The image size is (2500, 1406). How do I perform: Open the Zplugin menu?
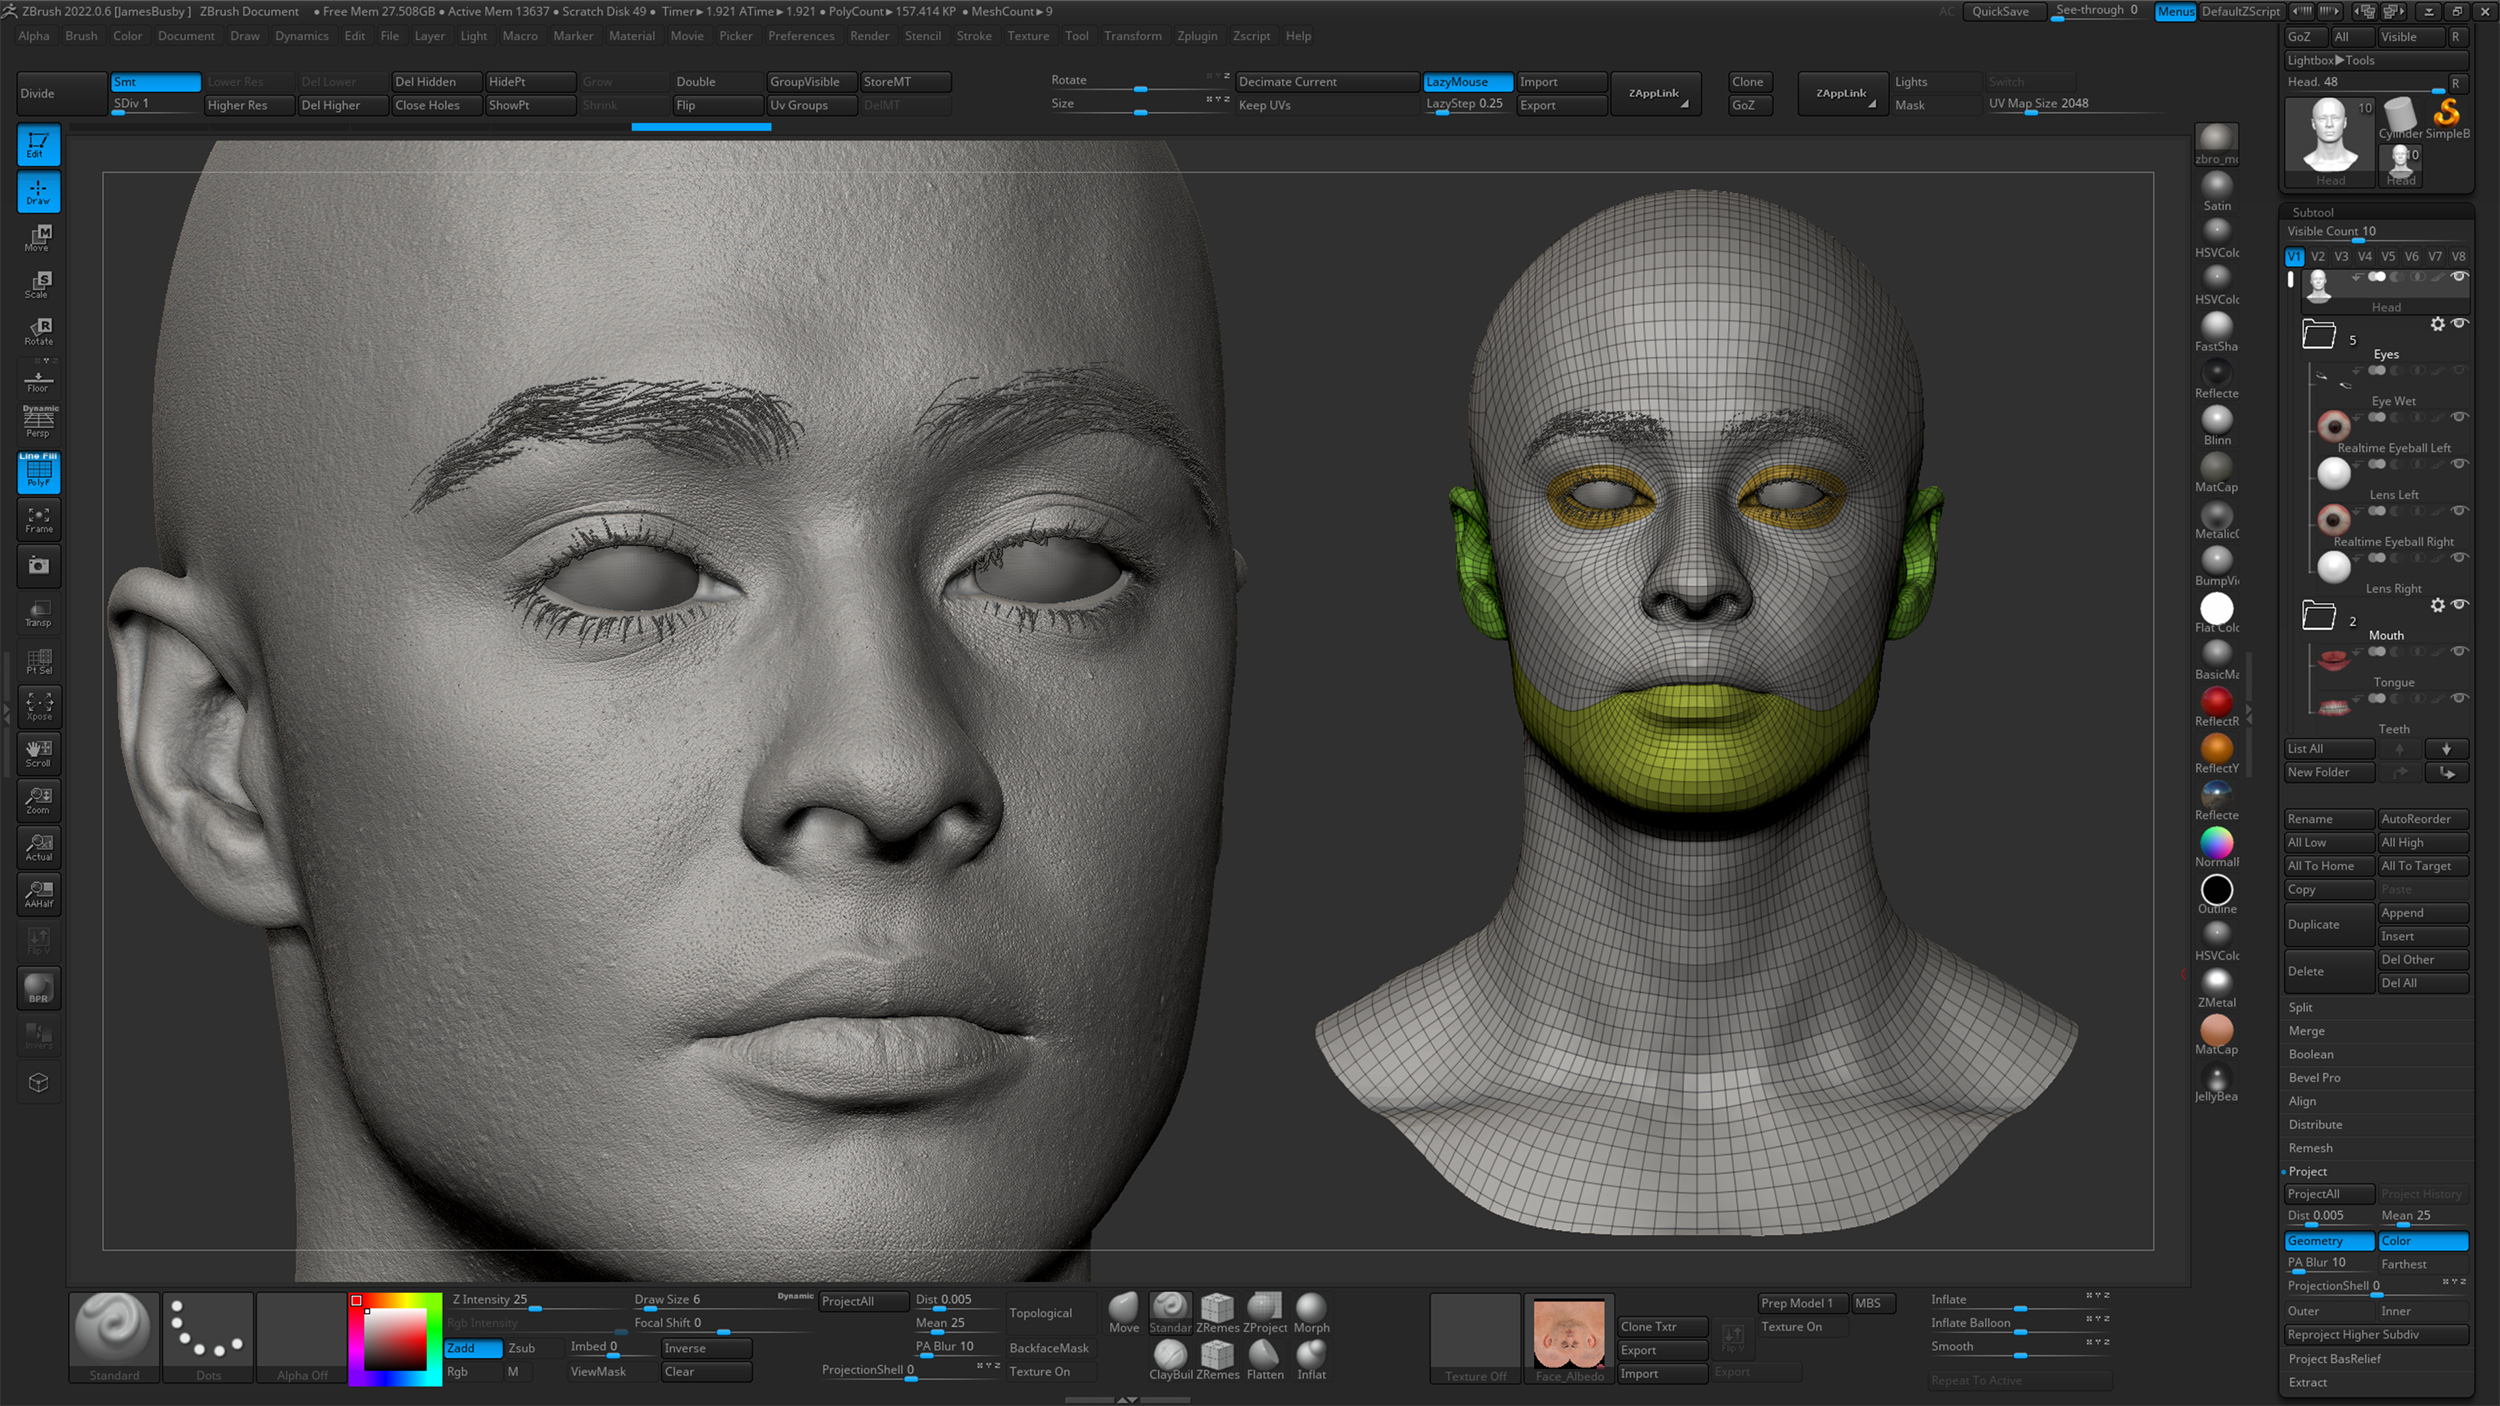click(x=1197, y=36)
